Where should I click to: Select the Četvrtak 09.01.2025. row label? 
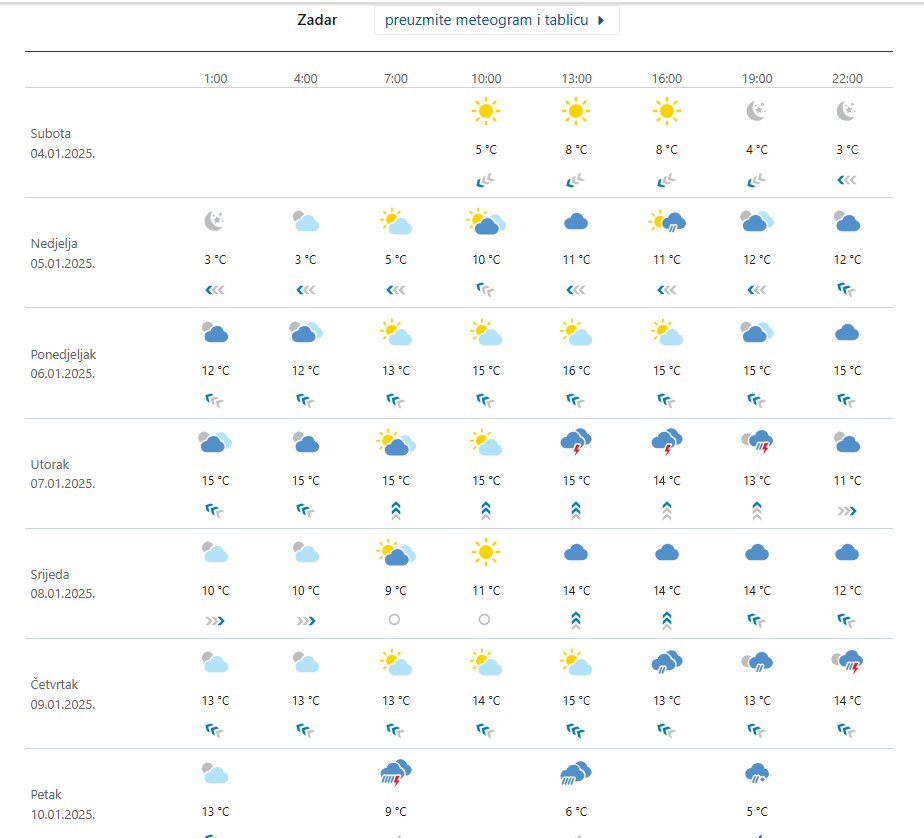click(63, 694)
